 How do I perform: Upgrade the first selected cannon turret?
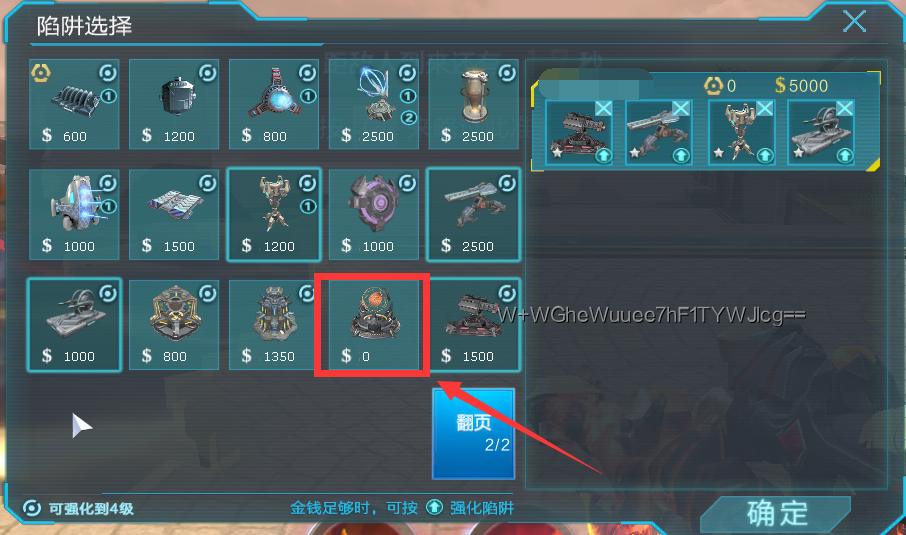click(603, 155)
